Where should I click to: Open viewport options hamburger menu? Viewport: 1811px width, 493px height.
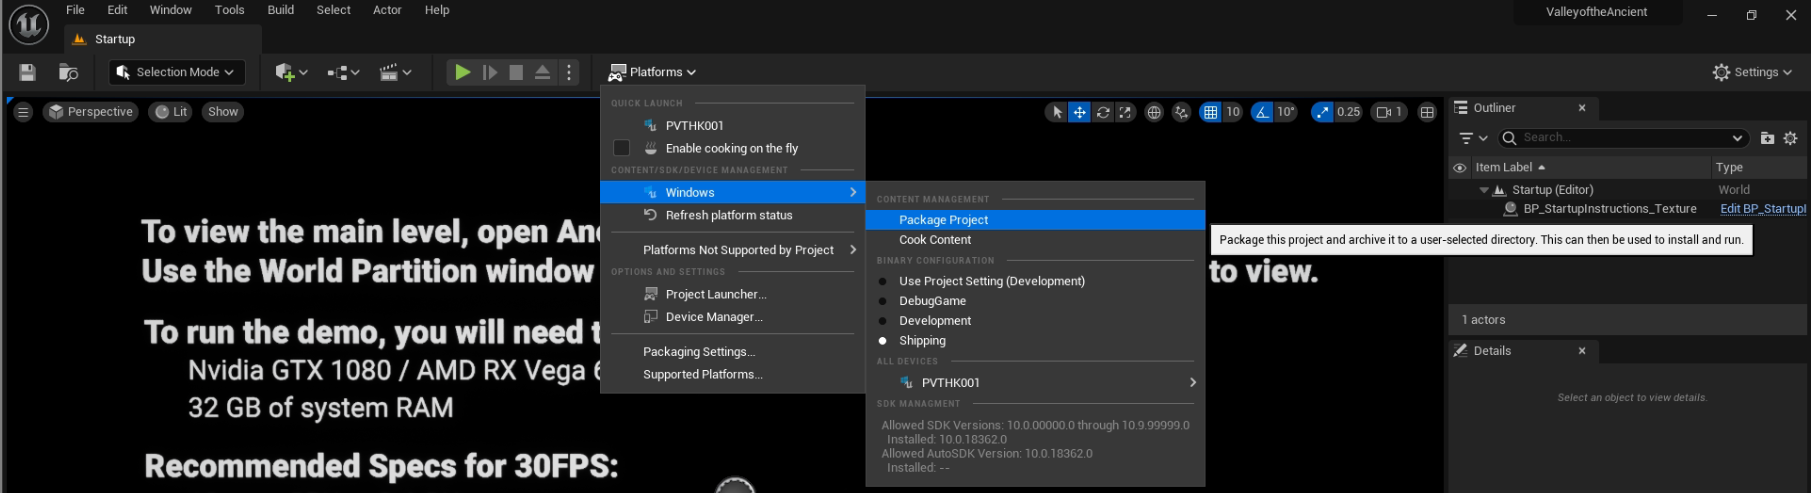click(x=23, y=112)
